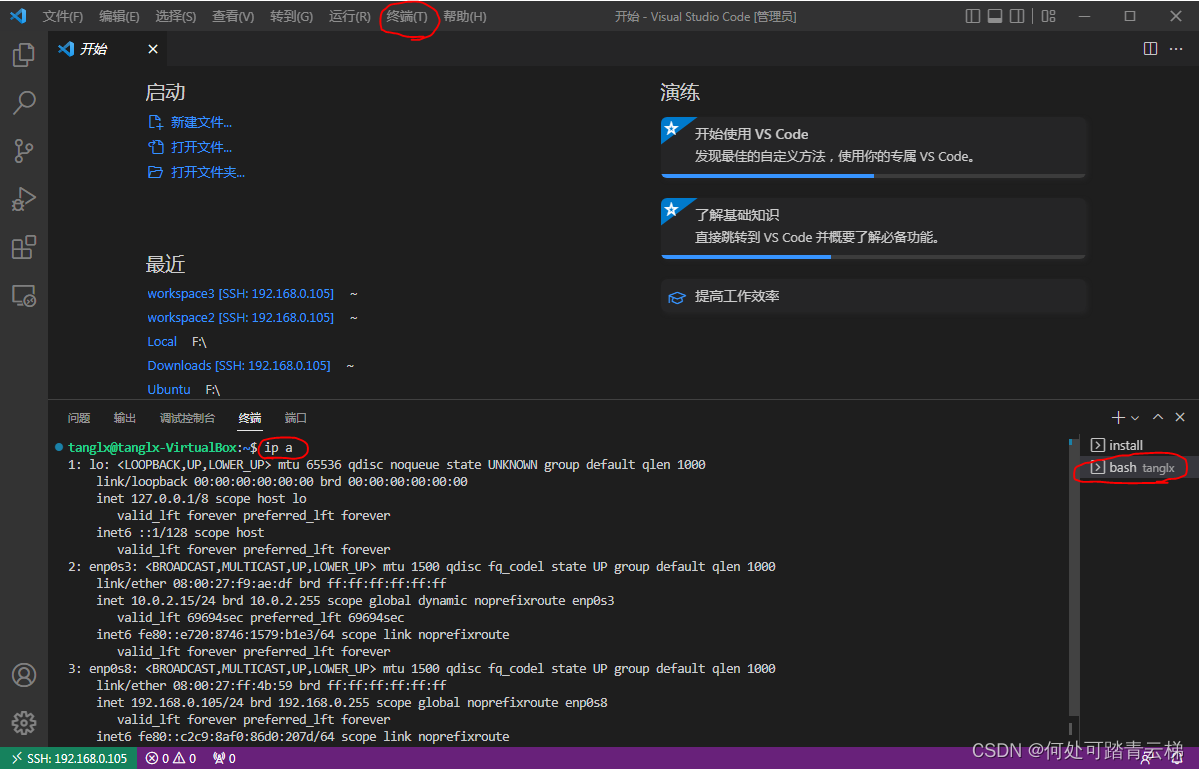Open the 转到(G) menu
Viewport: 1199px width, 770px height.
[x=291, y=16]
